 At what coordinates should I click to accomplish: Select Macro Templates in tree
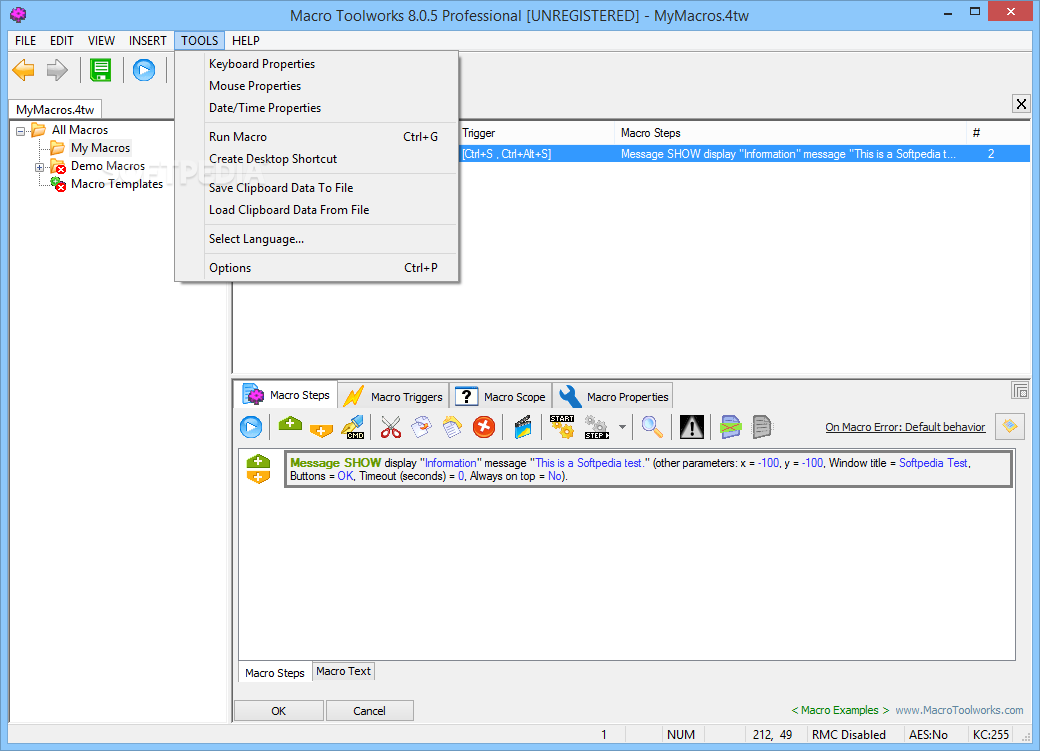click(117, 184)
